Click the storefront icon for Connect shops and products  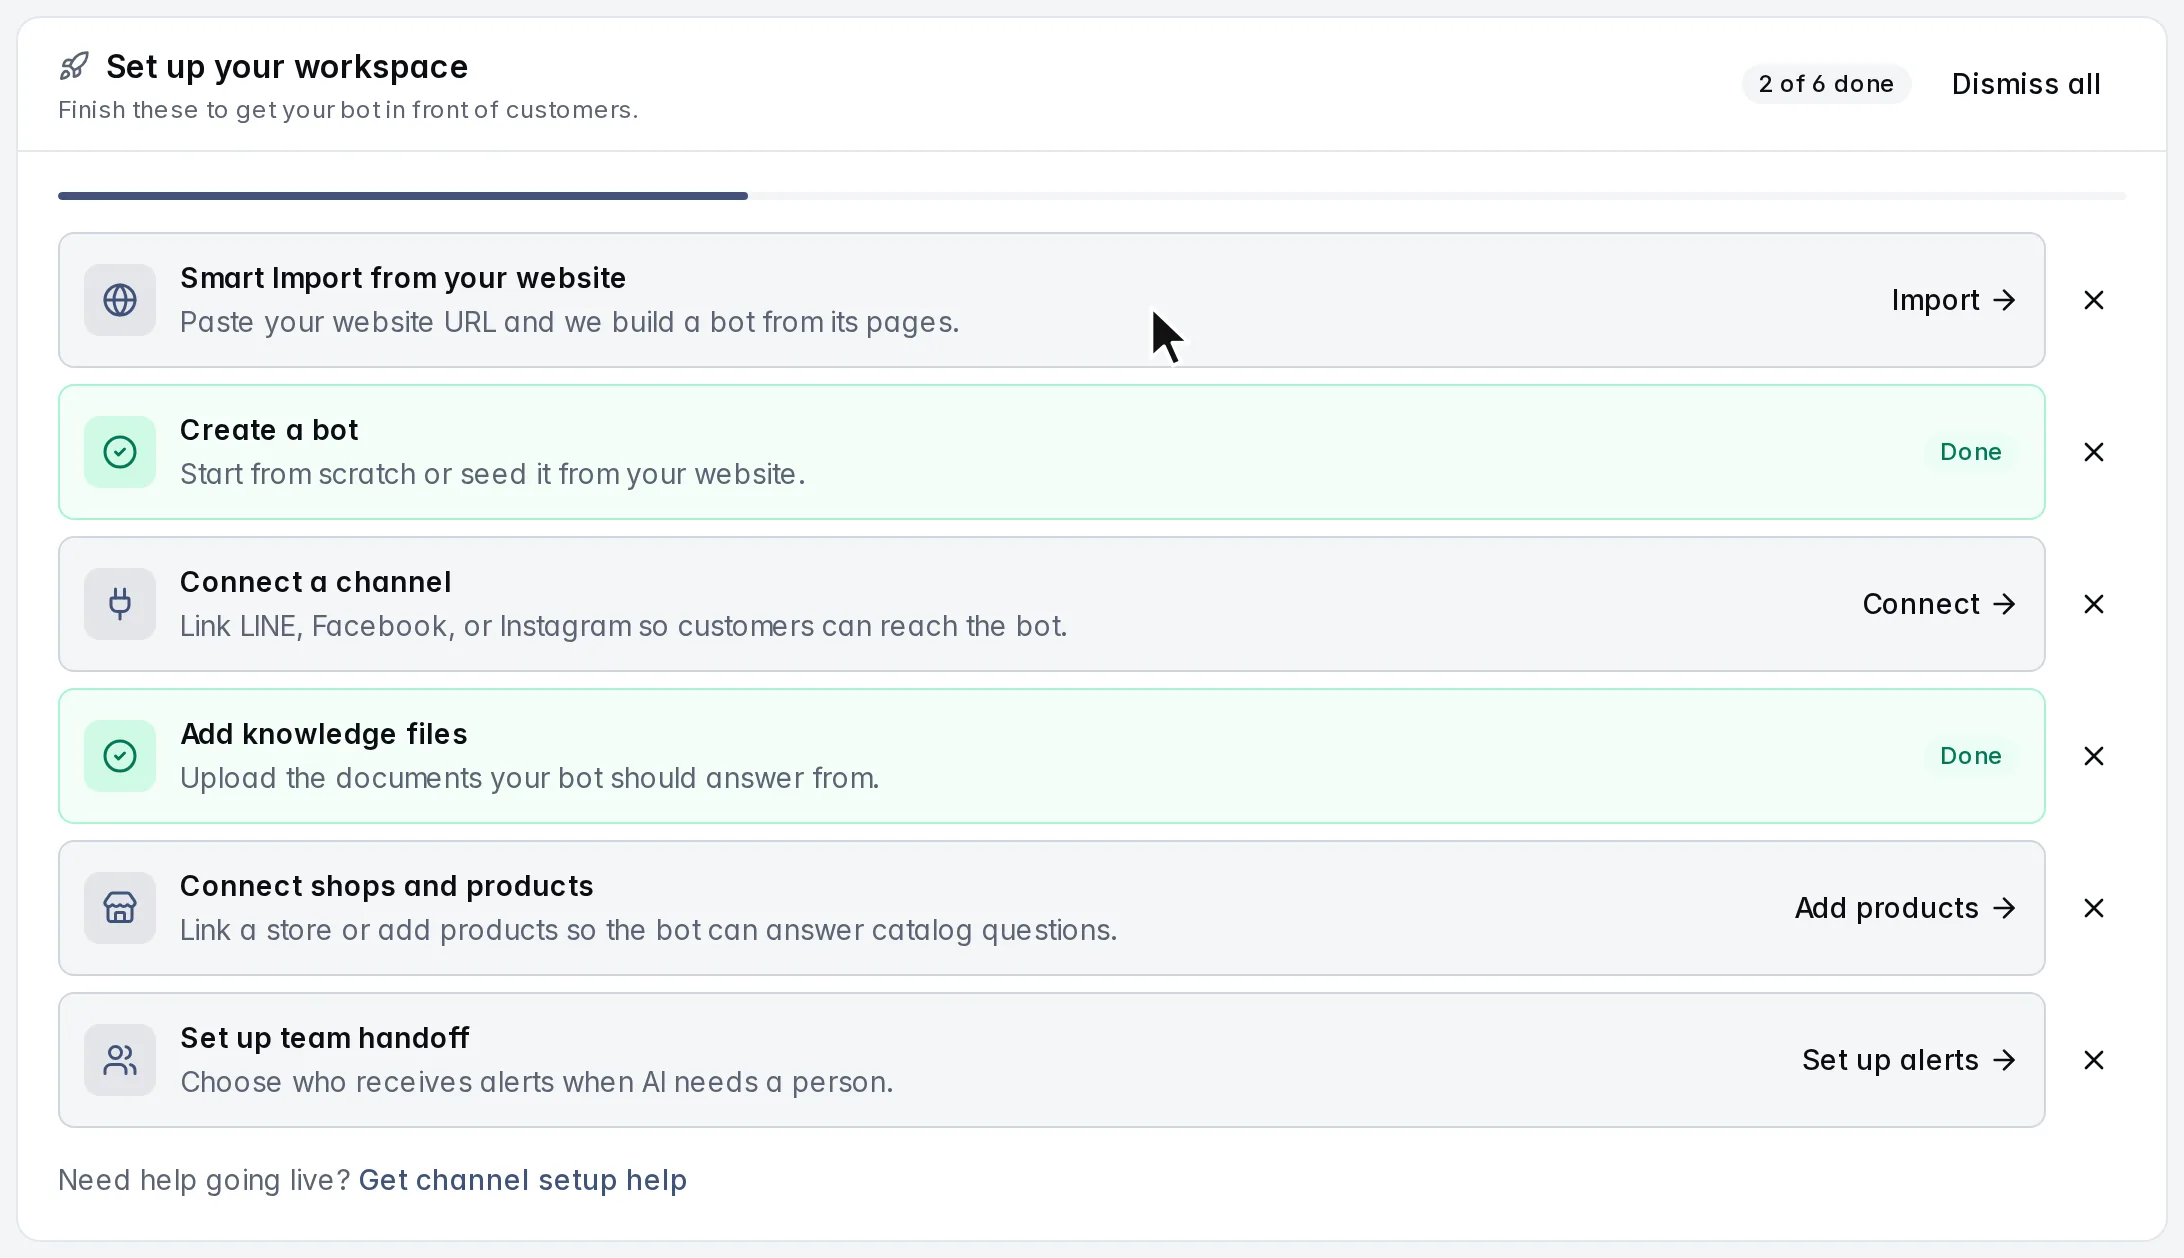click(x=120, y=908)
